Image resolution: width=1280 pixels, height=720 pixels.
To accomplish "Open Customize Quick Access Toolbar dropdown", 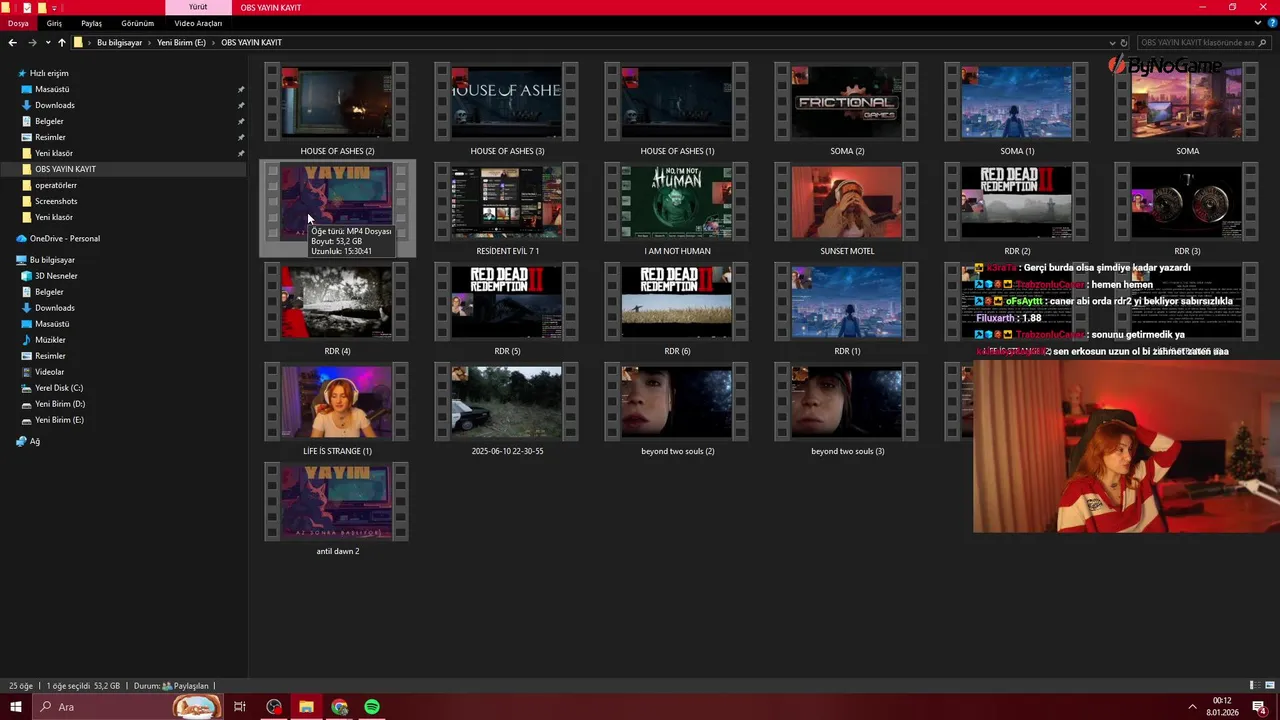I will pos(54,7).
